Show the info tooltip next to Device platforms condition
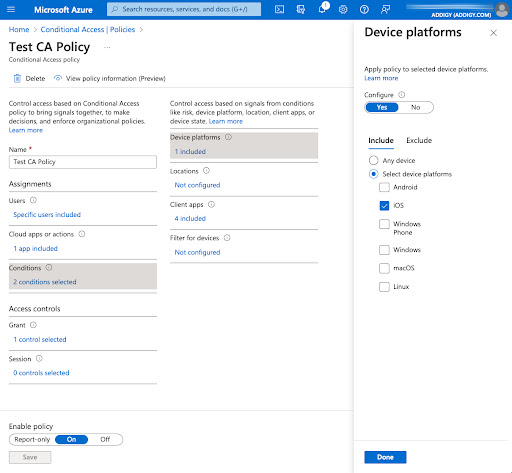 click(228, 137)
